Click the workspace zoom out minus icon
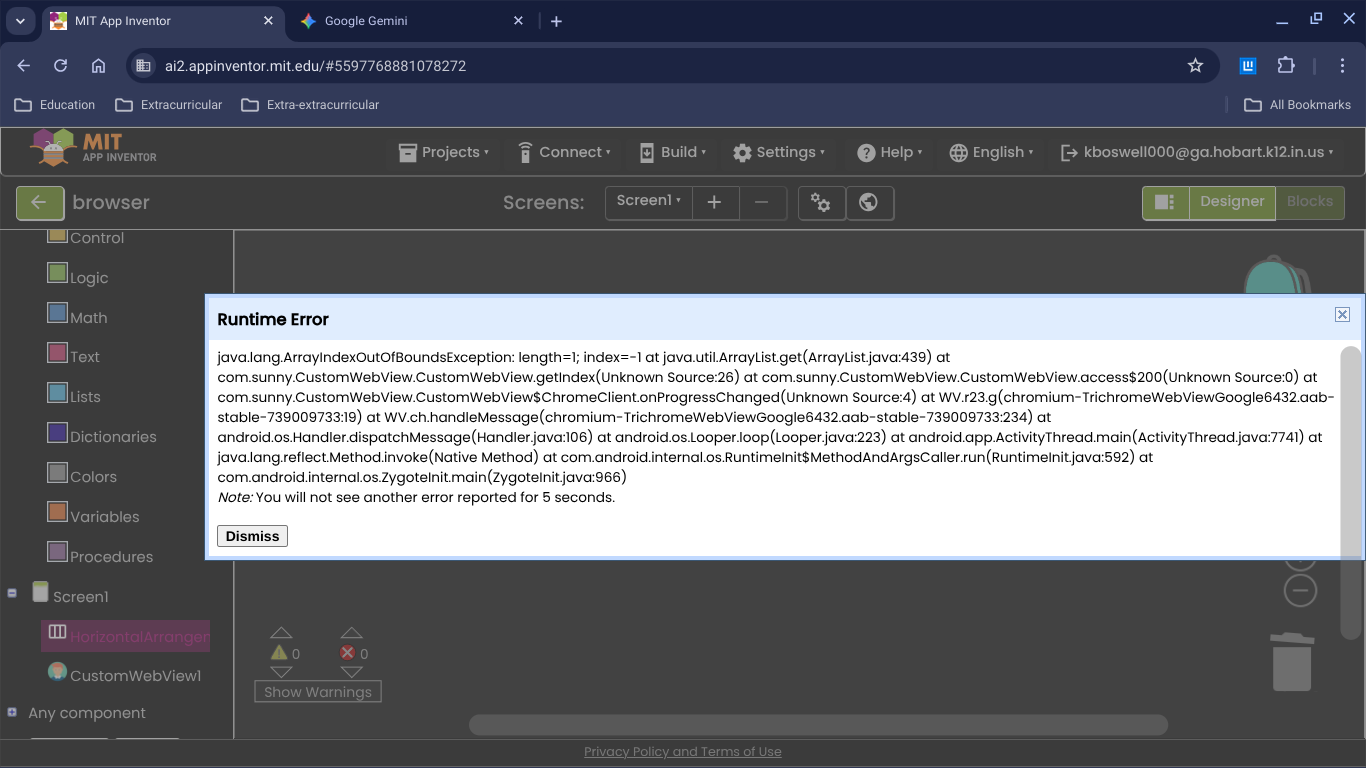The width and height of the screenshot is (1366, 768). tap(1299, 590)
